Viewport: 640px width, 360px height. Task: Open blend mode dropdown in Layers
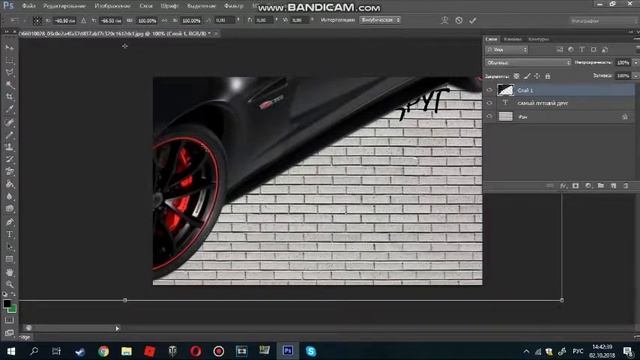[x=528, y=62]
